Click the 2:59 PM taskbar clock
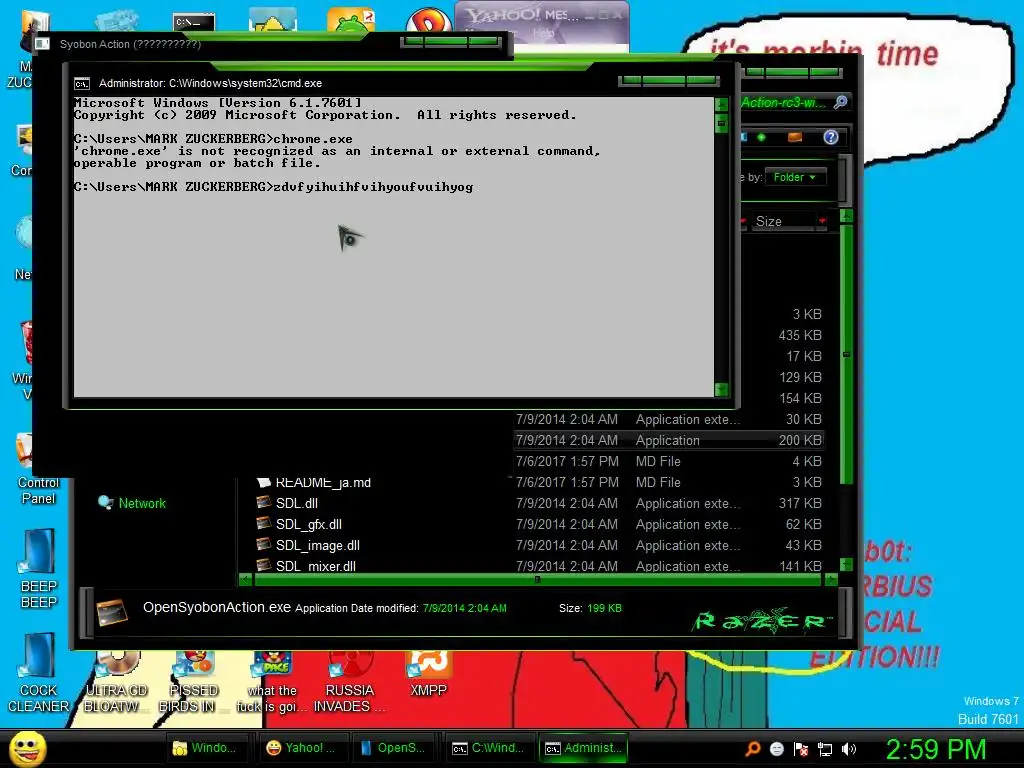Image resolution: width=1024 pixels, height=768 pixels. [x=936, y=749]
